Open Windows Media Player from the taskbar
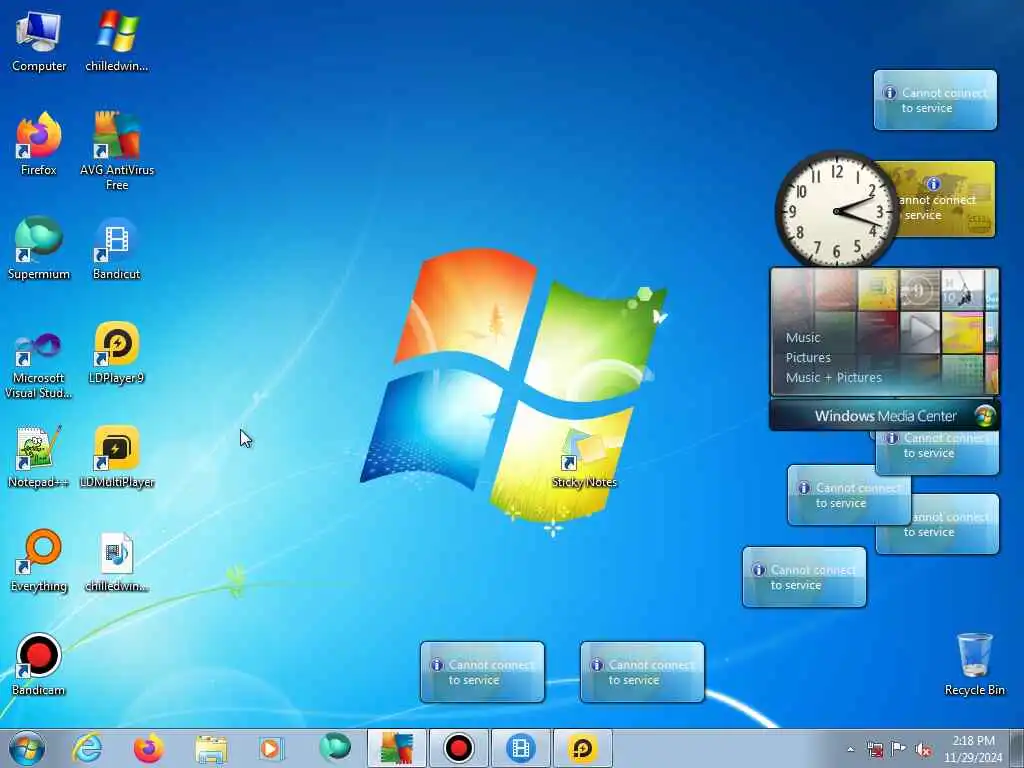The width and height of the screenshot is (1024, 768). [x=271, y=748]
